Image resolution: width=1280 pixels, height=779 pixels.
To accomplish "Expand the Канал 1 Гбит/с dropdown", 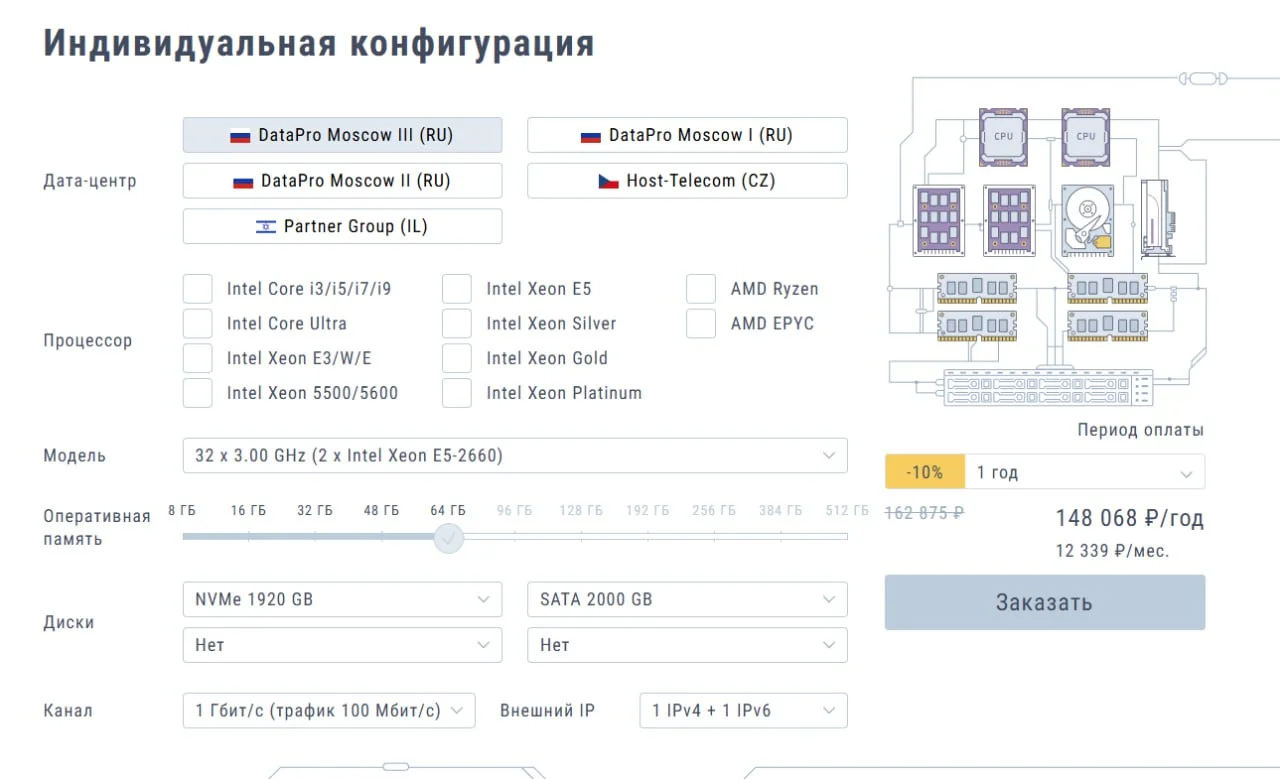I will (329, 710).
